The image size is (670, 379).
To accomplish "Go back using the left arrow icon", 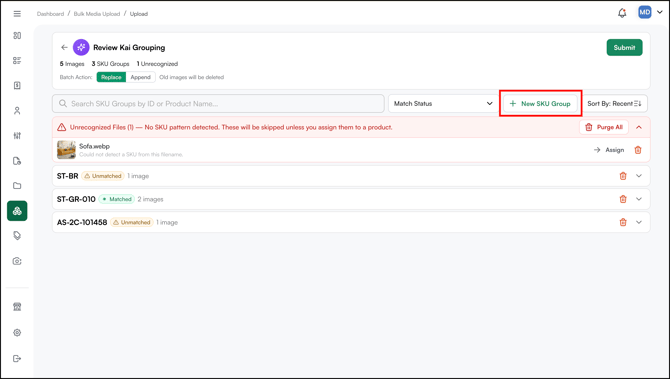I will [64, 47].
